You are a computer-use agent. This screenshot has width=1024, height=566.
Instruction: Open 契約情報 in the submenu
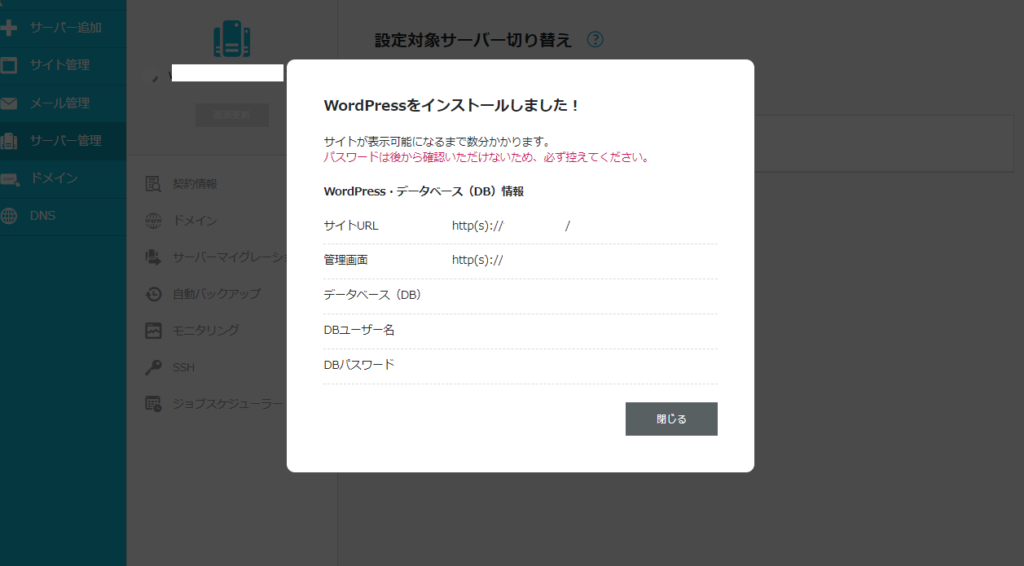[195, 184]
